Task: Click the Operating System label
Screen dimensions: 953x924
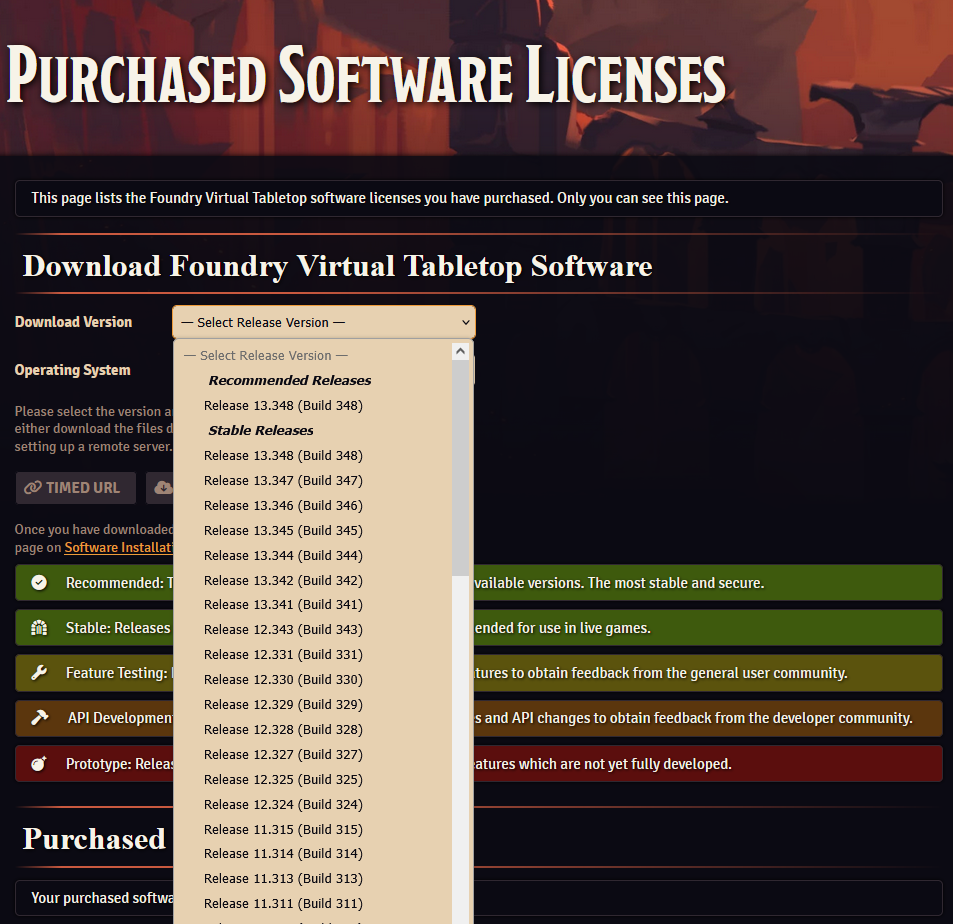Action: [x=72, y=370]
